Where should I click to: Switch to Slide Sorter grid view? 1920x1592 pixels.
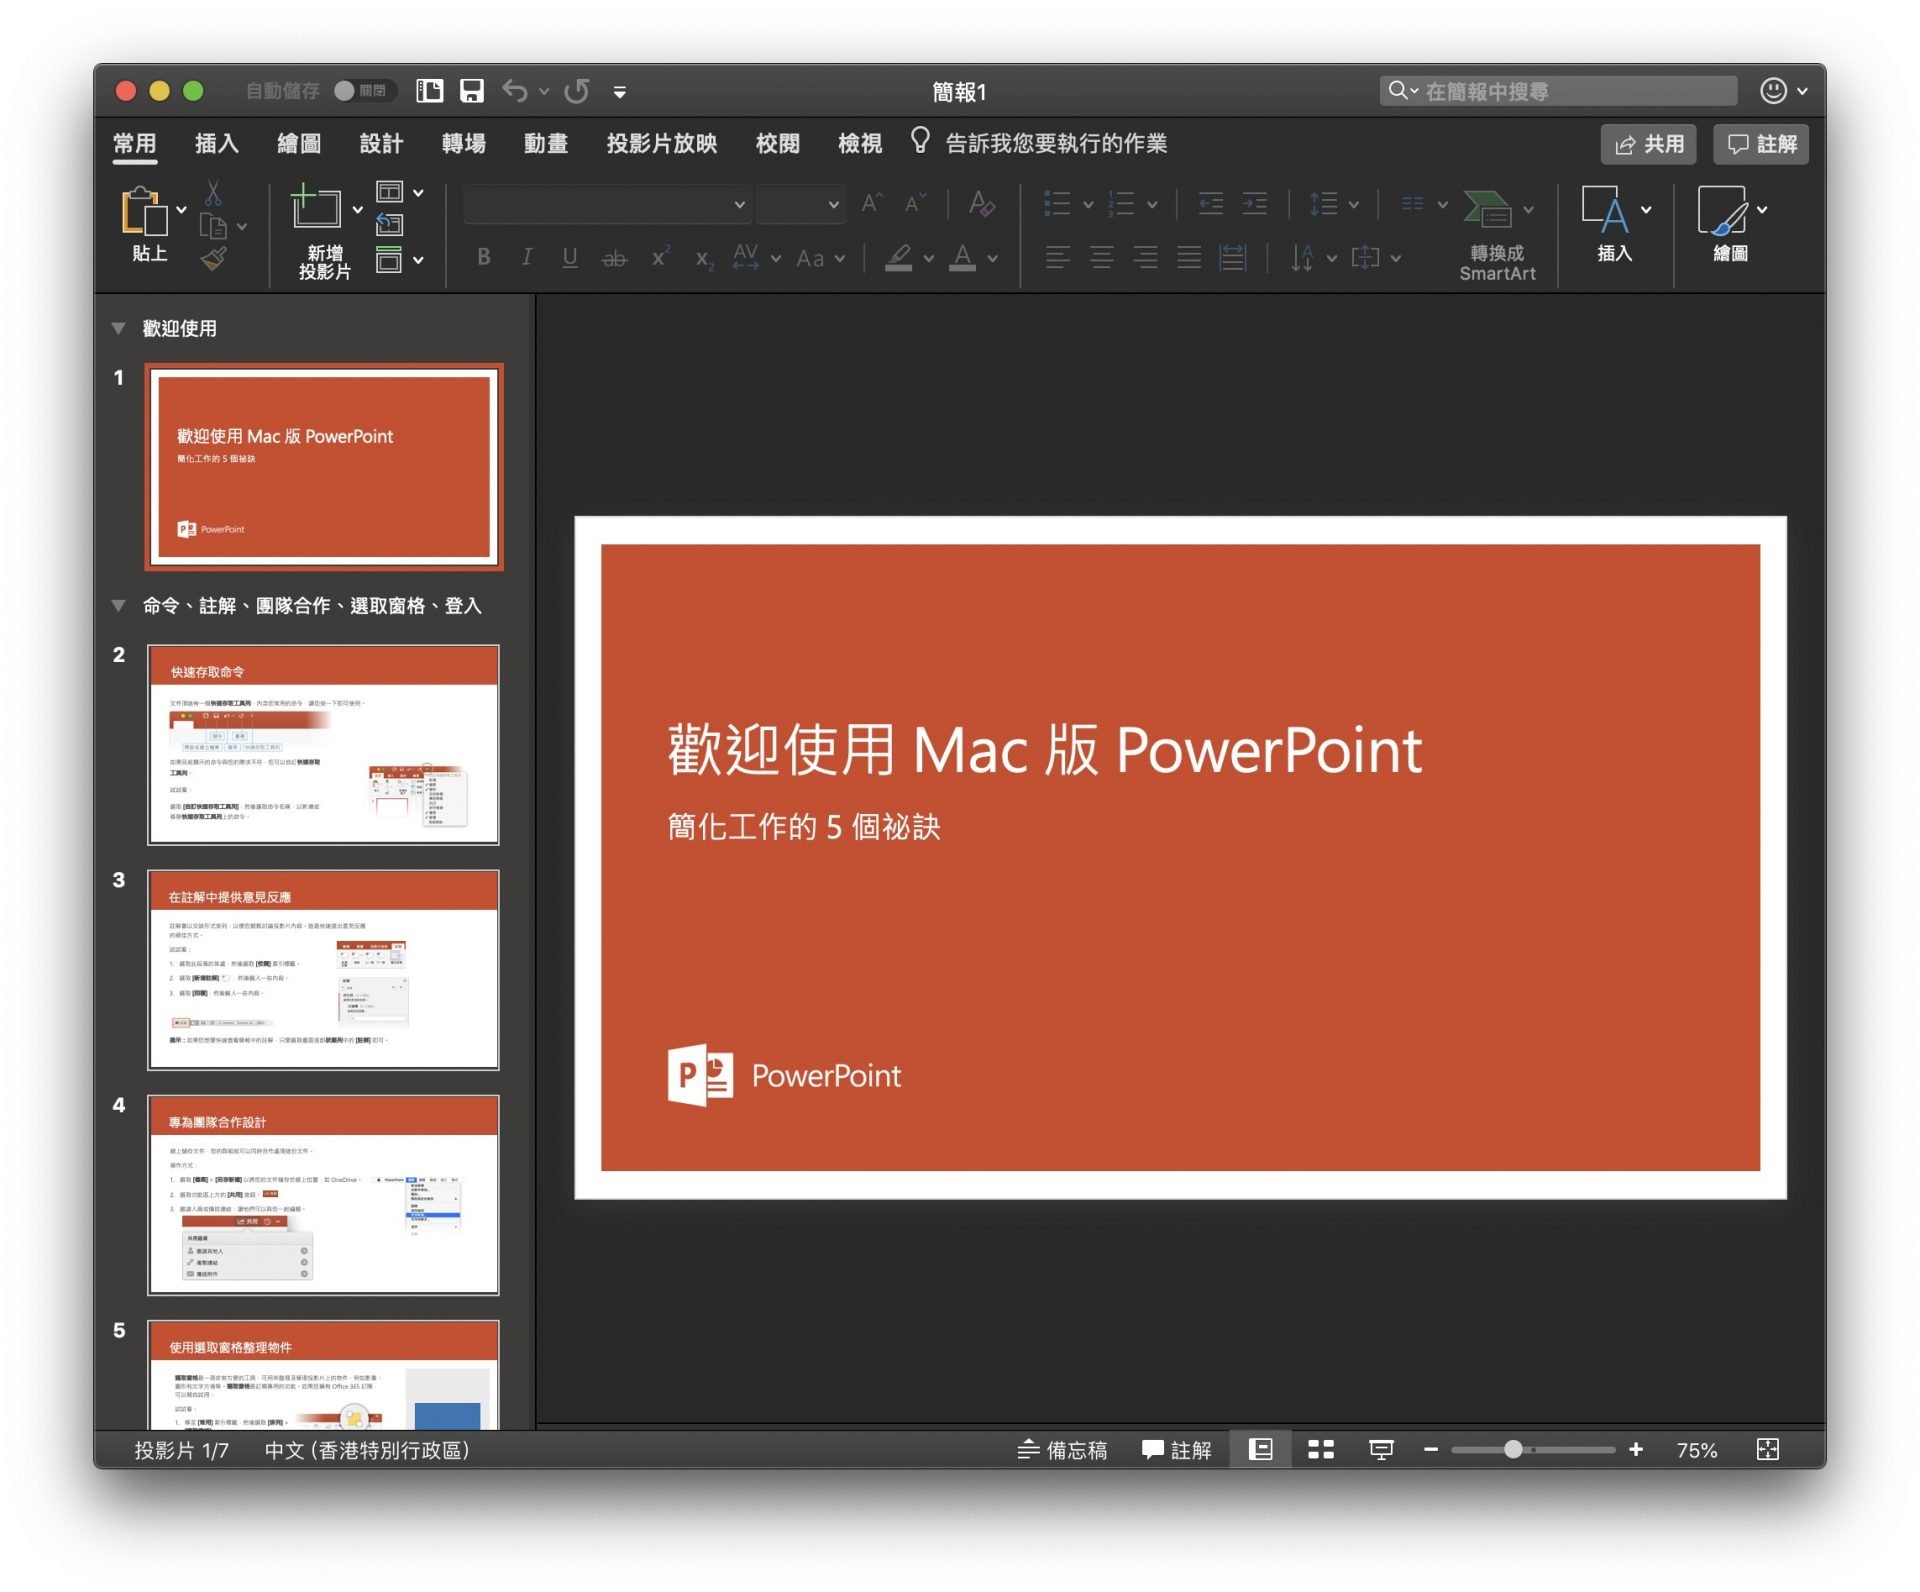click(x=1321, y=1449)
